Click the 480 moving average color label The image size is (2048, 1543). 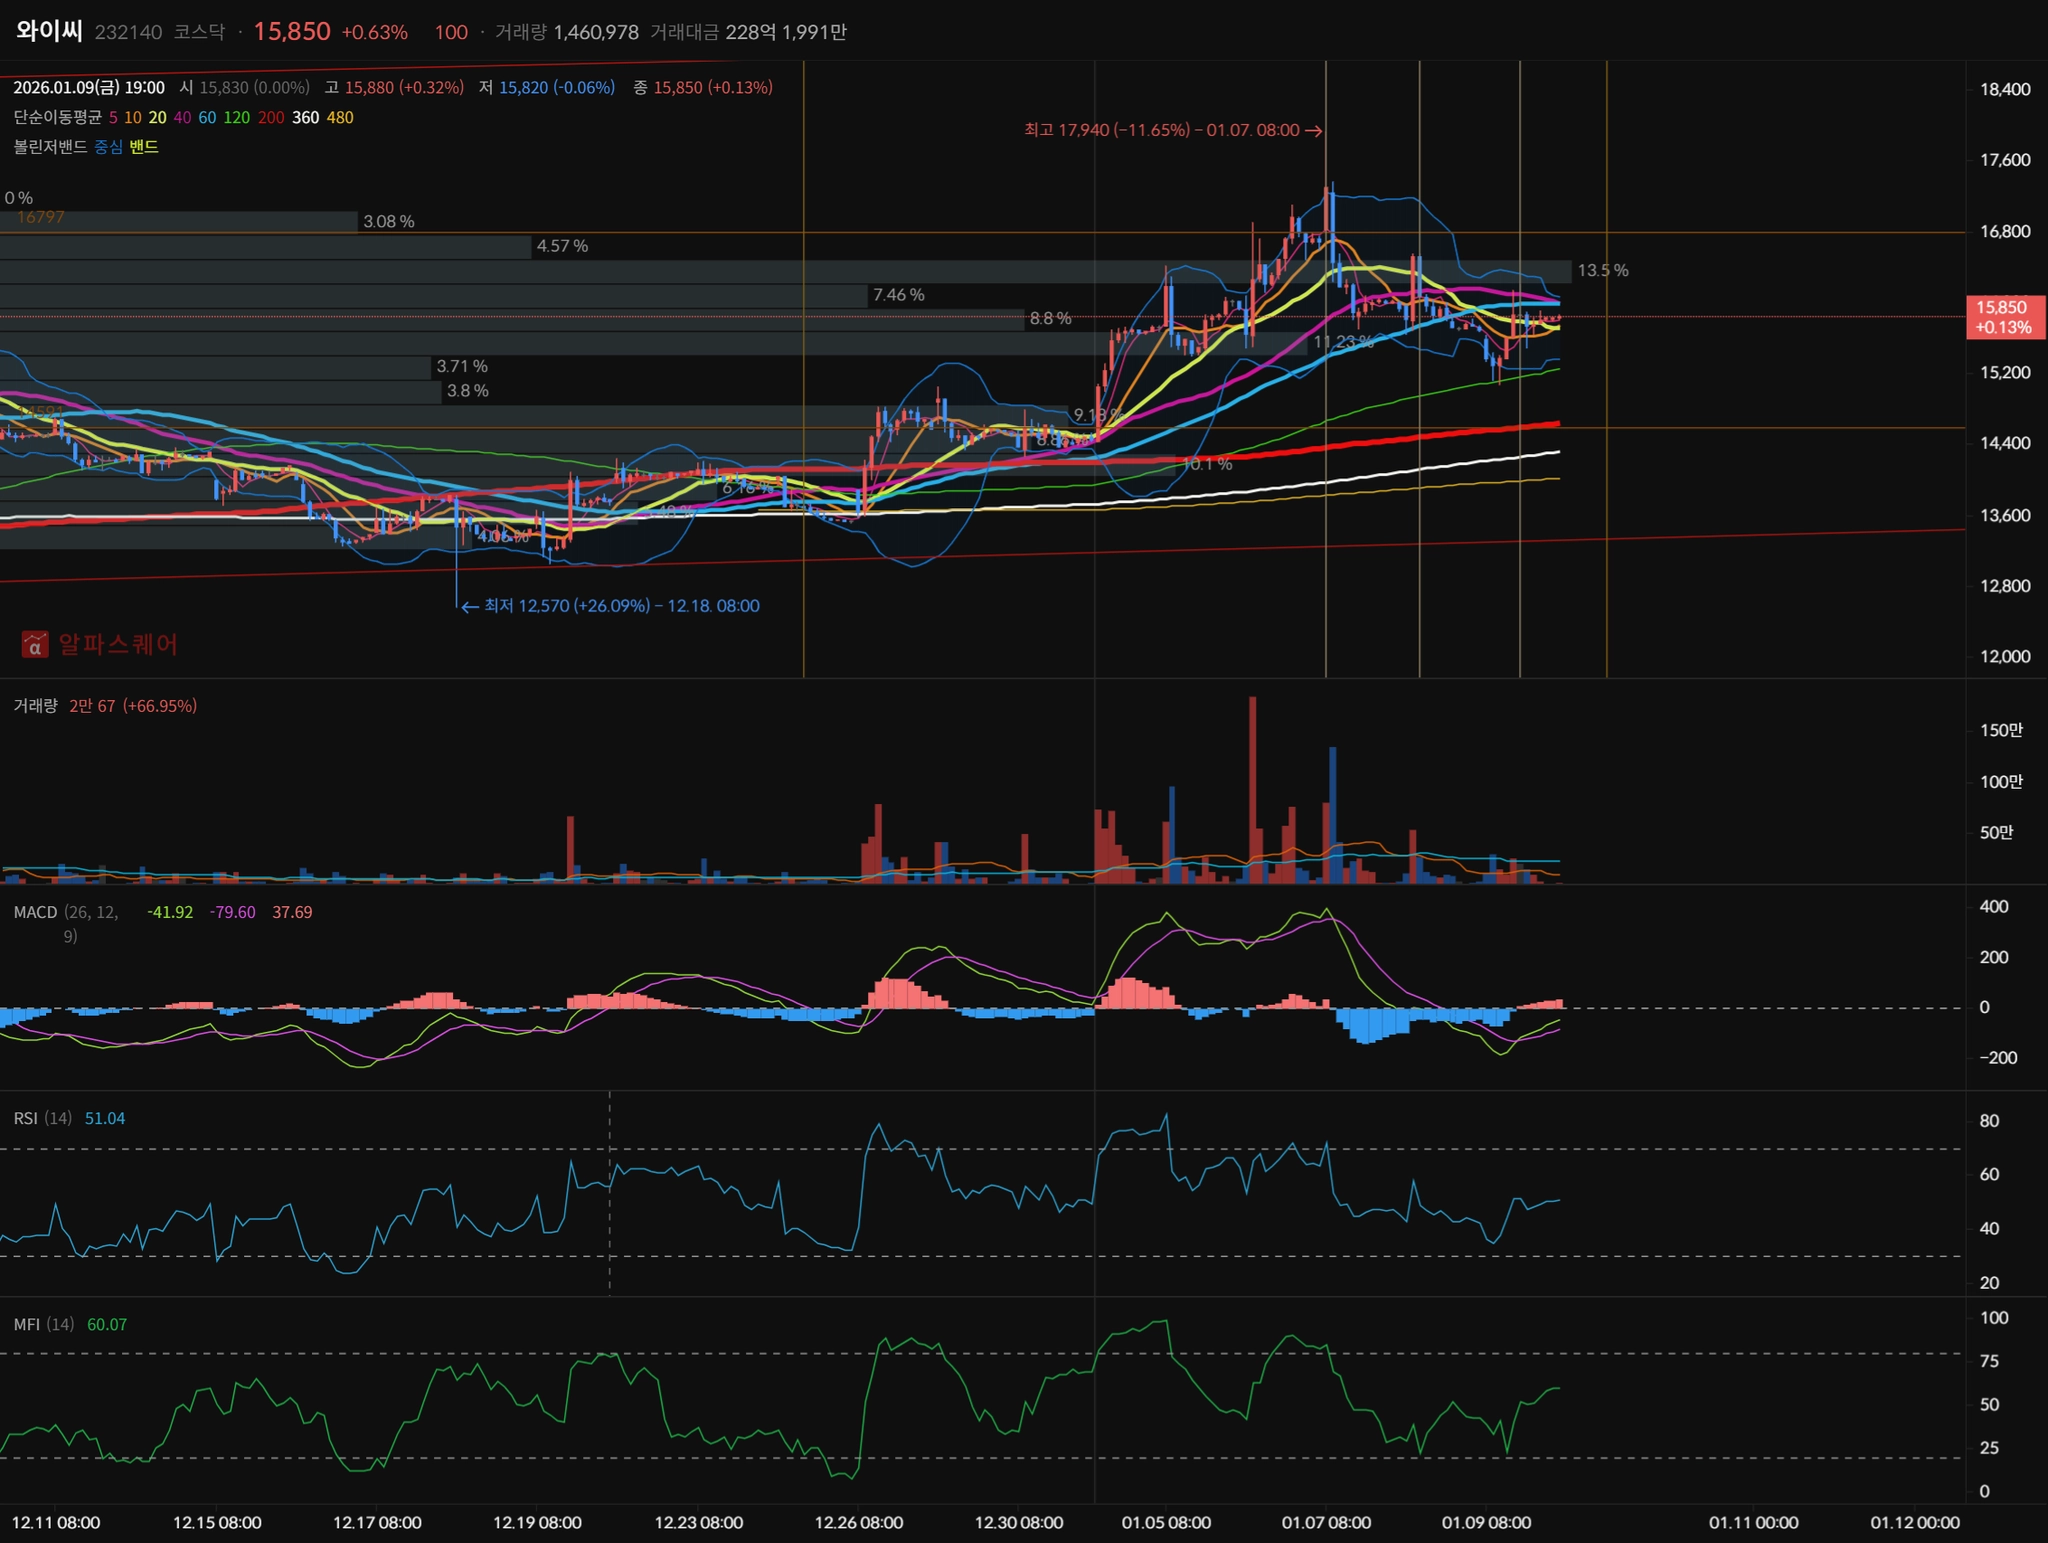tap(340, 118)
